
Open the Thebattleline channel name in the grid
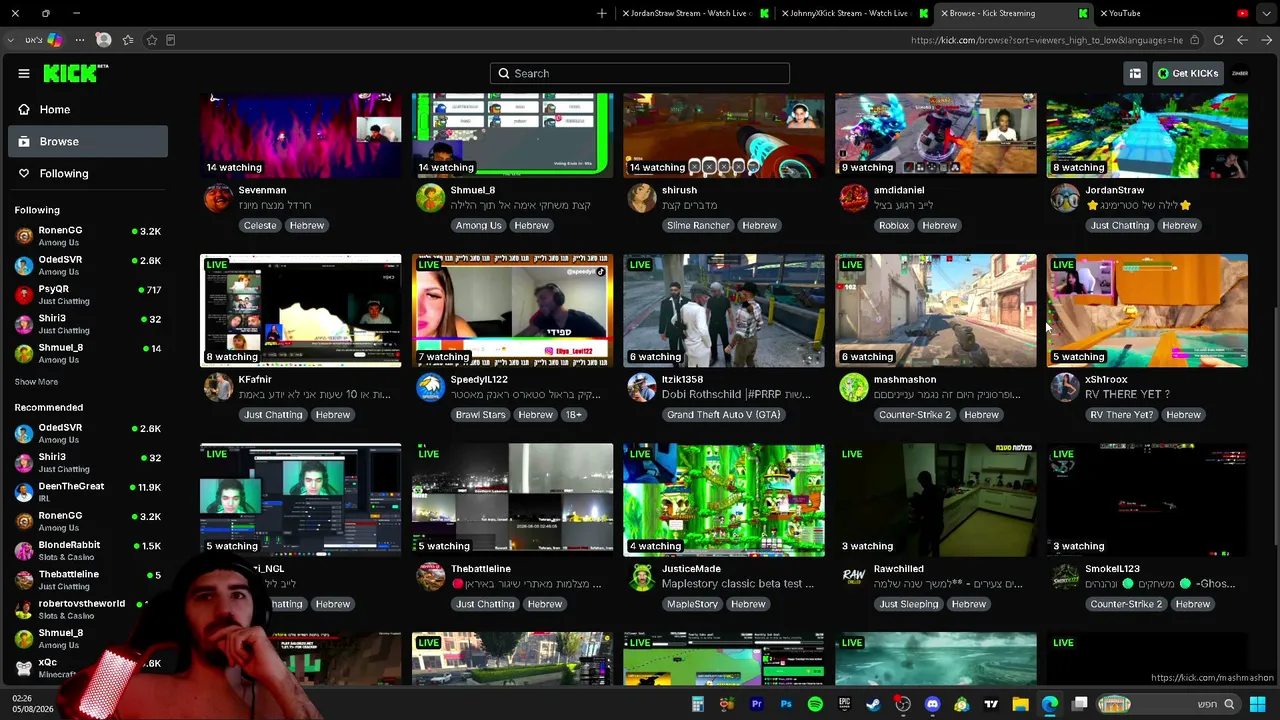481,569
